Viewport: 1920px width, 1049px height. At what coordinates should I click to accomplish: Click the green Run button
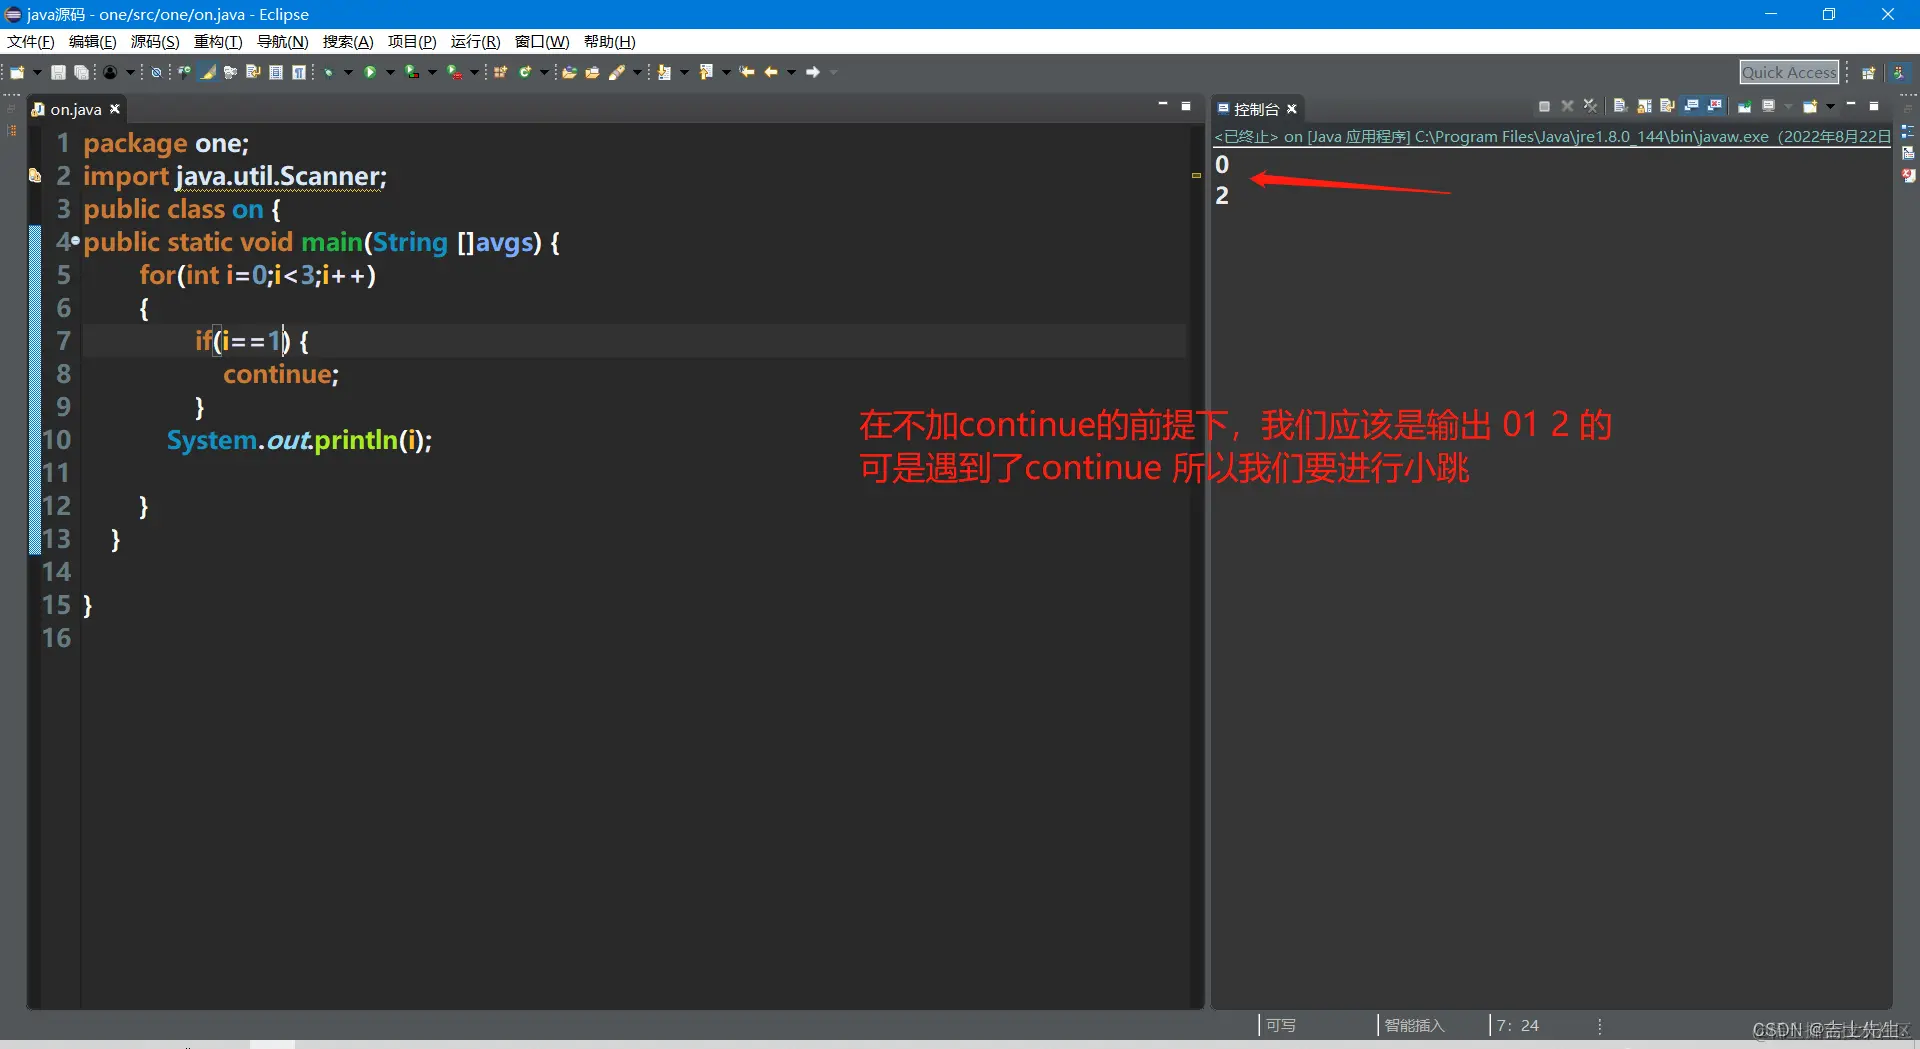370,72
